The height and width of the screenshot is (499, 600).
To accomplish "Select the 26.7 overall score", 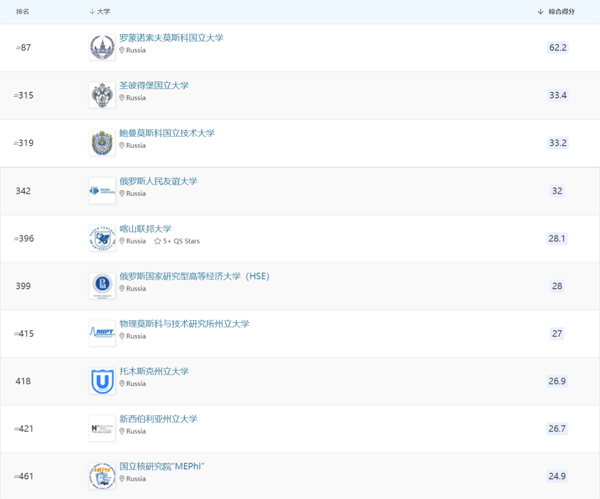I will [x=557, y=429].
